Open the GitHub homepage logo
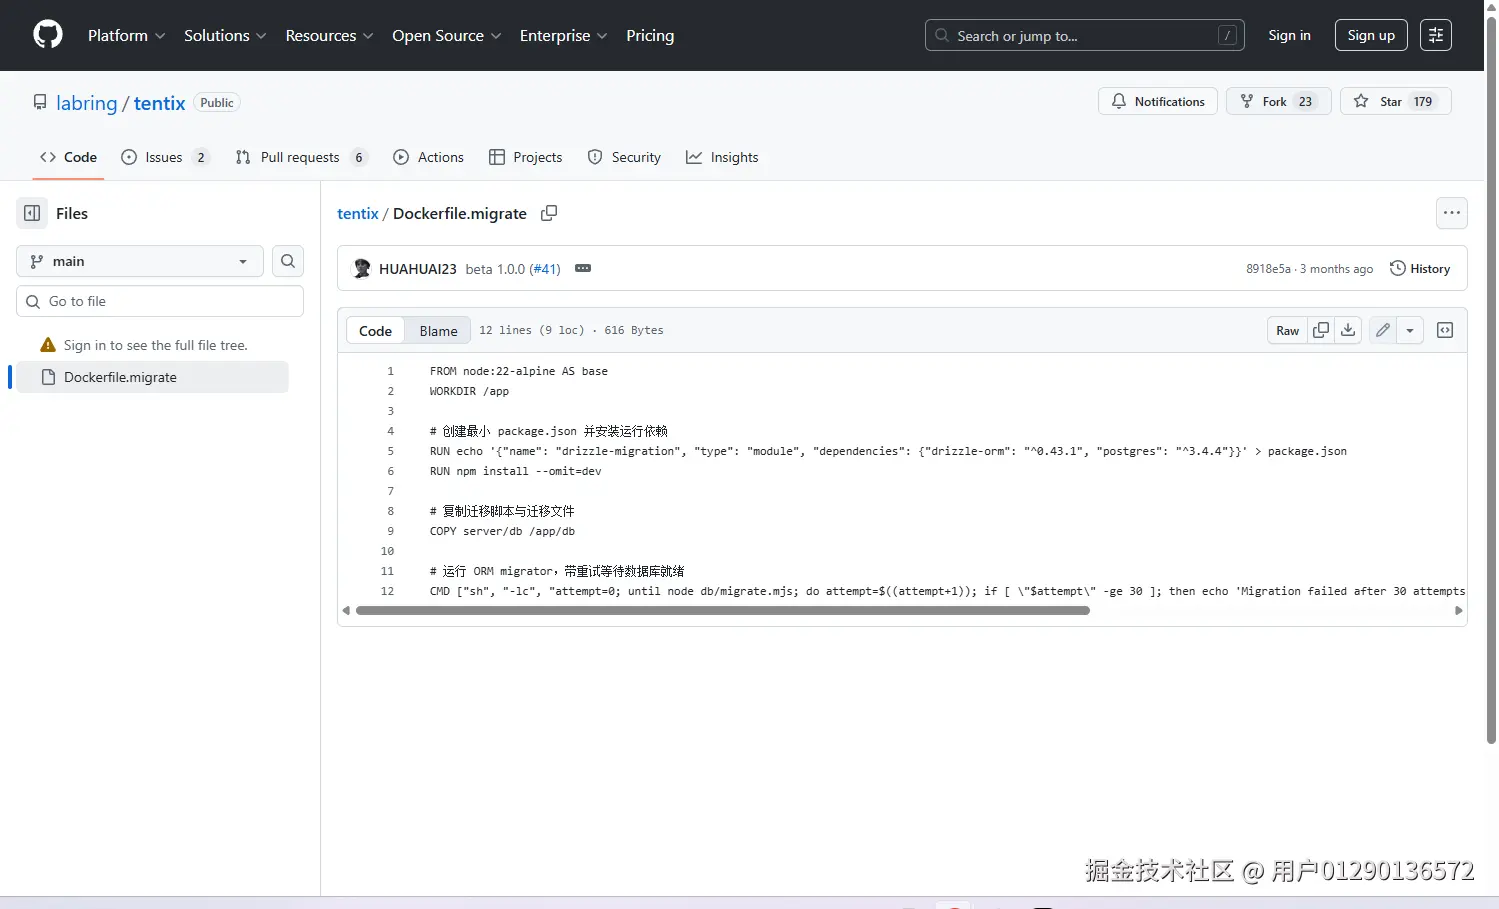Image resolution: width=1499 pixels, height=909 pixels. click(x=48, y=35)
